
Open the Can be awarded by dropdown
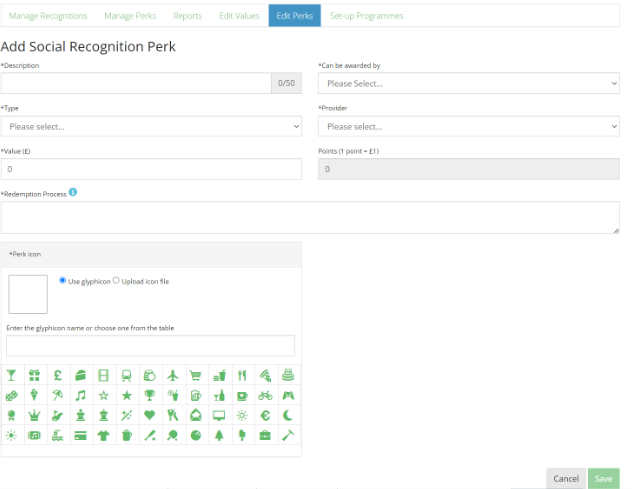tap(469, 83)
